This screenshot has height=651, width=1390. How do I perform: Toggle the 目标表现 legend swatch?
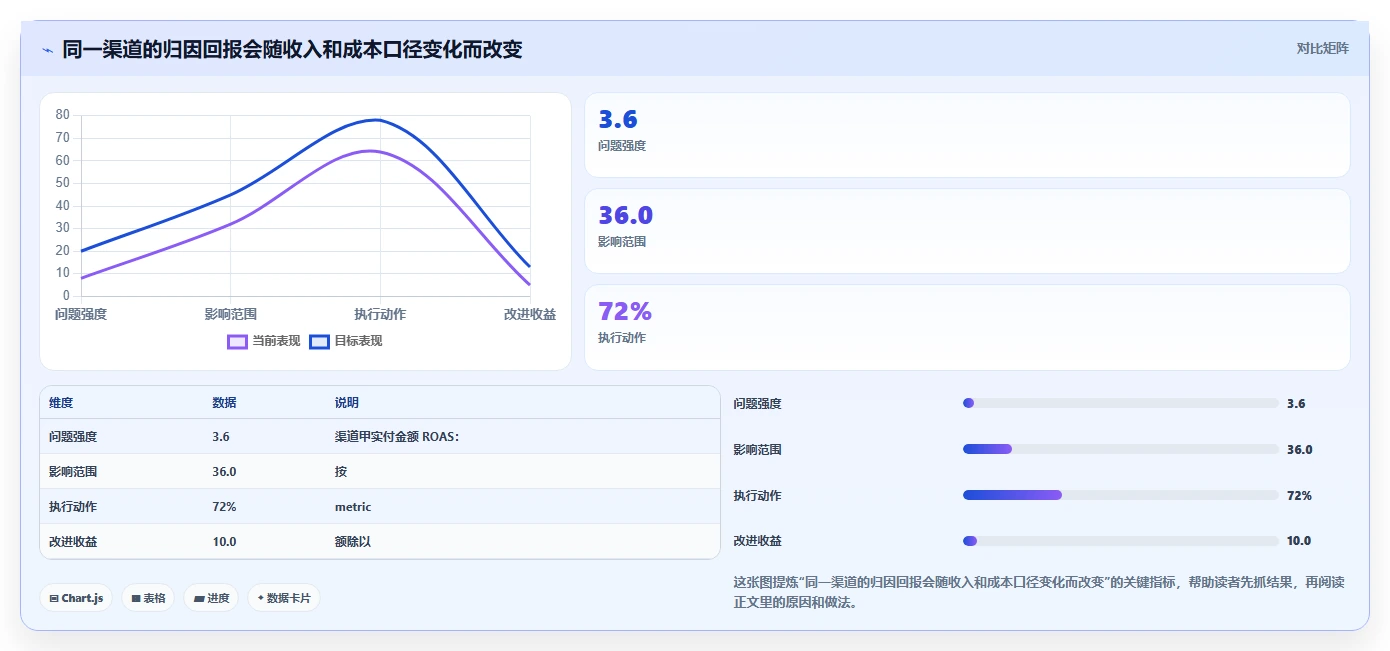pyautogui.click(x=319, y=341)
